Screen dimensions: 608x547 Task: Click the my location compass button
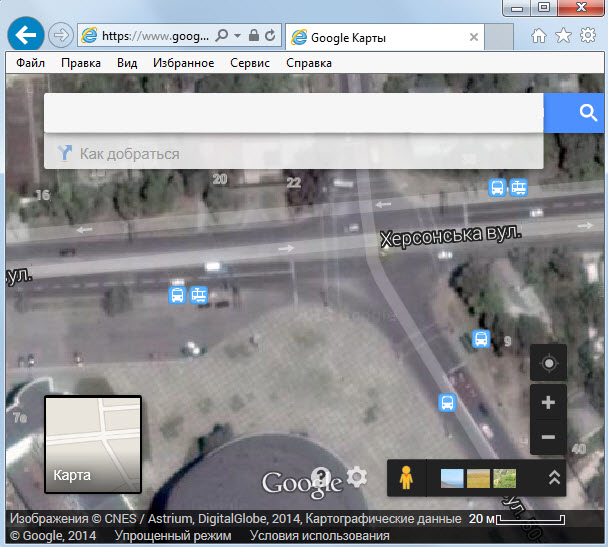pyautogui.click(x=548, y=363)
